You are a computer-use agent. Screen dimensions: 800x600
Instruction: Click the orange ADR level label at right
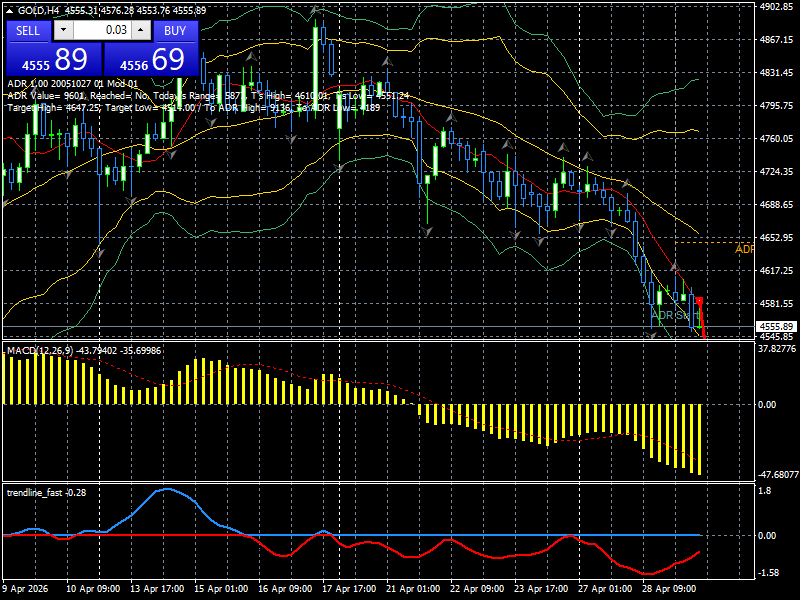pos(744,249)
